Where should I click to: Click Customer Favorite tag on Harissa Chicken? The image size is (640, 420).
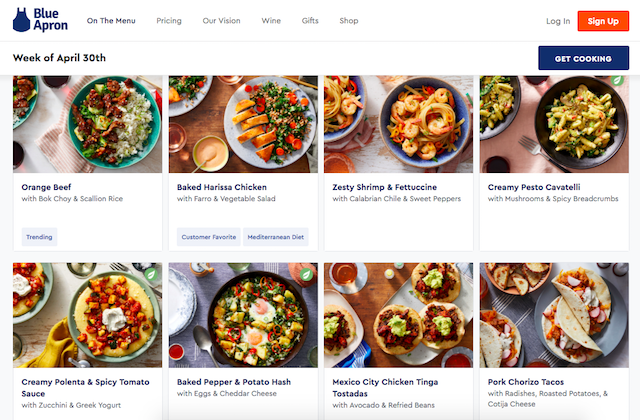208,238
